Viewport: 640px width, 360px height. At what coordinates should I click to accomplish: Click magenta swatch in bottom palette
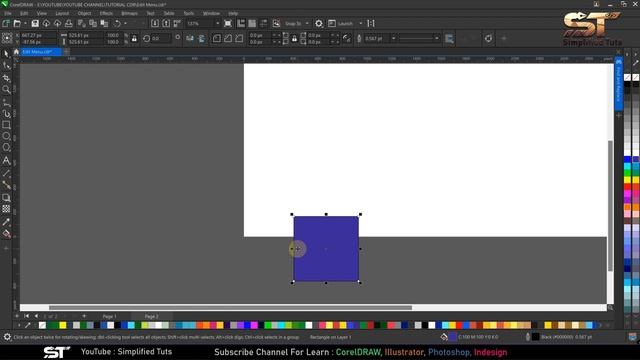tap(254, 325)
